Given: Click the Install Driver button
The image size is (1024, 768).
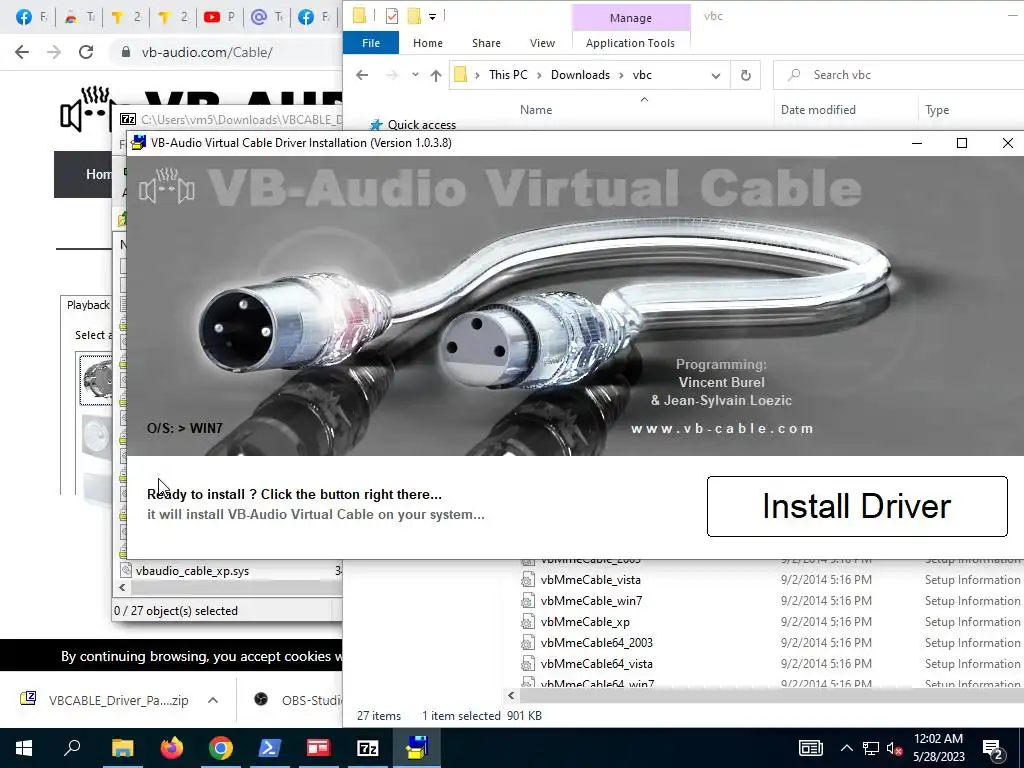Looking at the screenshot, I should coord(857,506).
